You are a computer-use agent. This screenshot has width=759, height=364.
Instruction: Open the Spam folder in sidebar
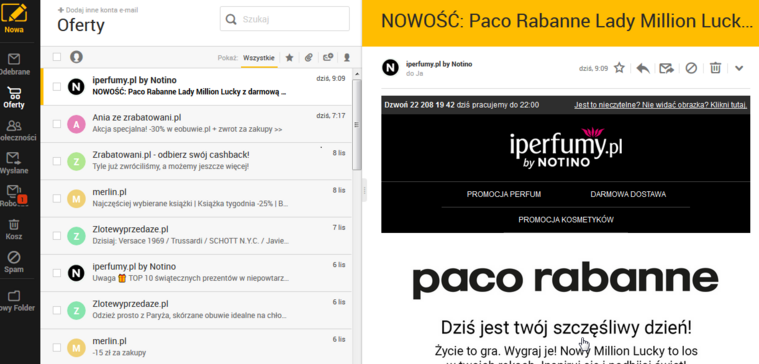tap(14, 262)
